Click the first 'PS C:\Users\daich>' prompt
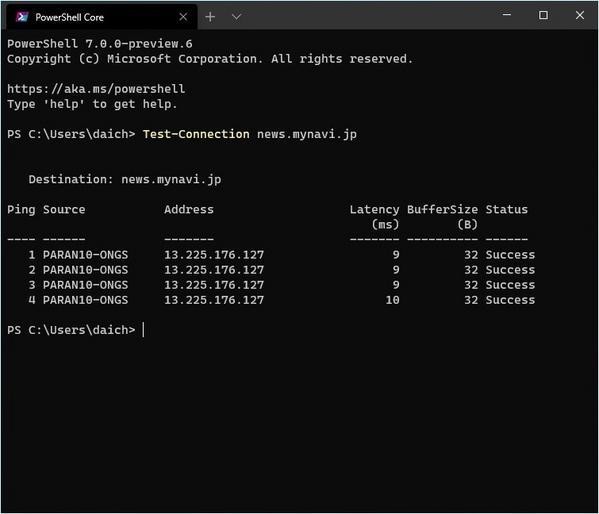The width and height of the screenshot is (599, 514). [71, 134]
